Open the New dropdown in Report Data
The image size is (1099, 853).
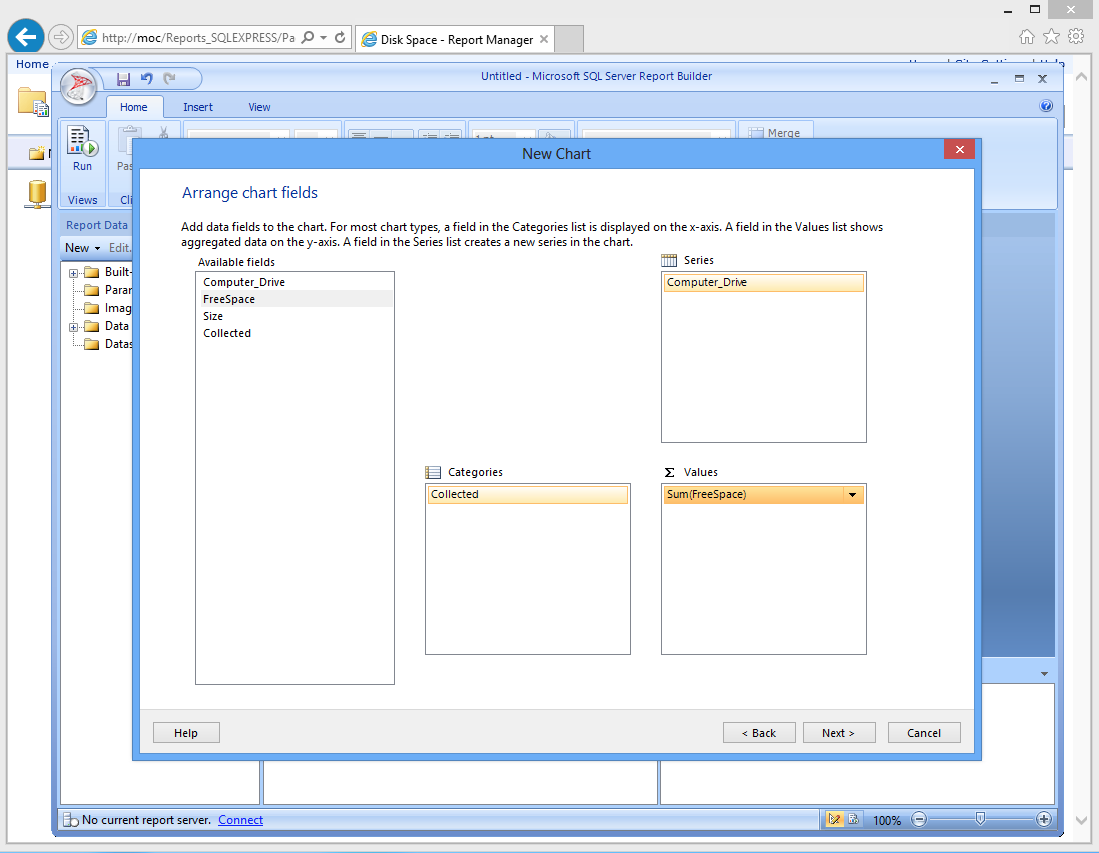[82, 248]
